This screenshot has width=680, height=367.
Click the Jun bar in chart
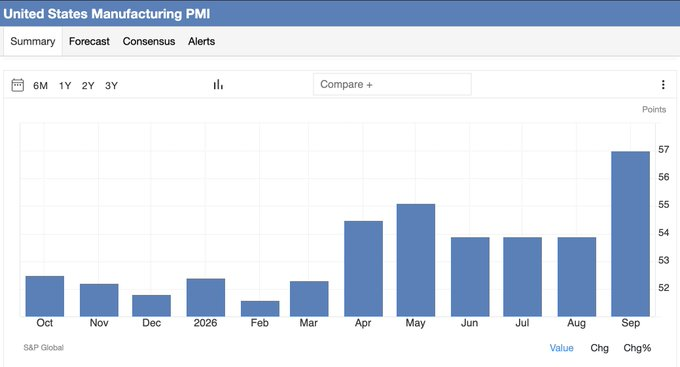(x=470, y=277)
